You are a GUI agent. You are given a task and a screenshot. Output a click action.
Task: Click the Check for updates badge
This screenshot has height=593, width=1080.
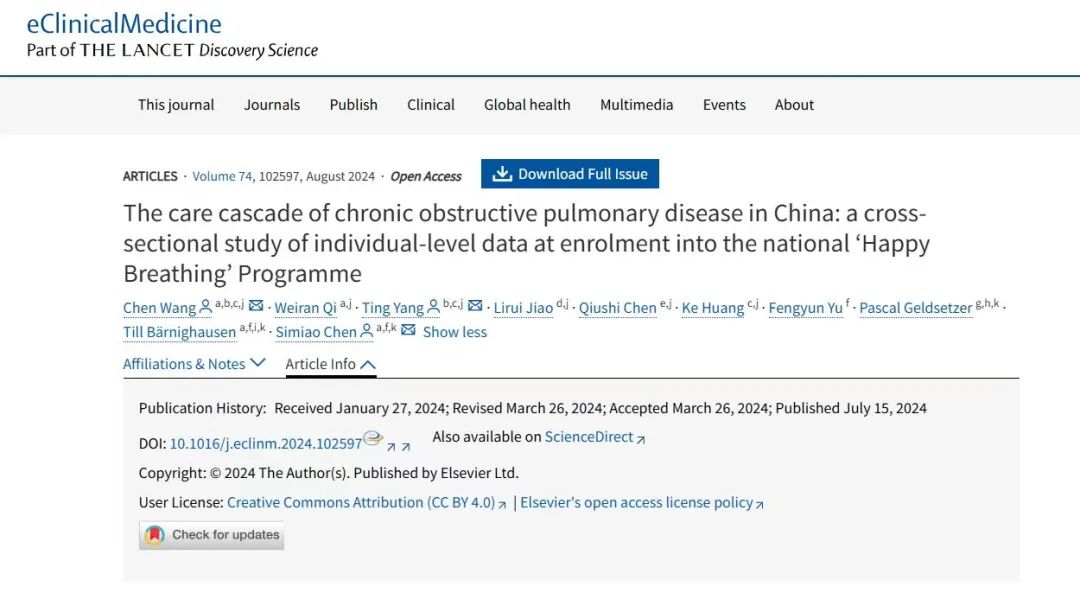click(x=212, y=535)
